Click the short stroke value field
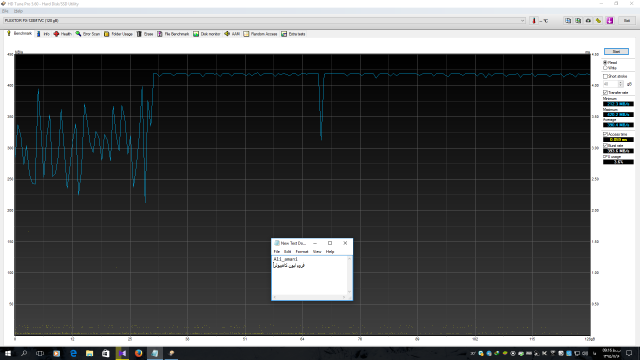640x360 pixels. pyautogui.click(x=611, y=84)
